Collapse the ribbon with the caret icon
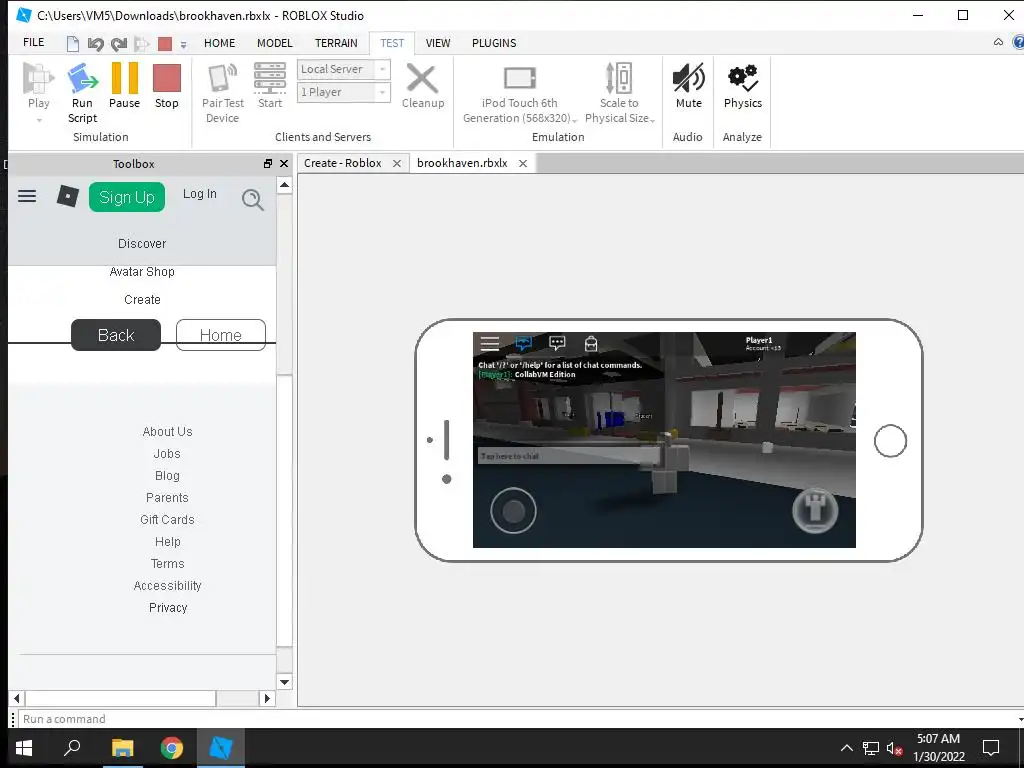The width and height of the screenshot is (1024, 768). point(998,42)
